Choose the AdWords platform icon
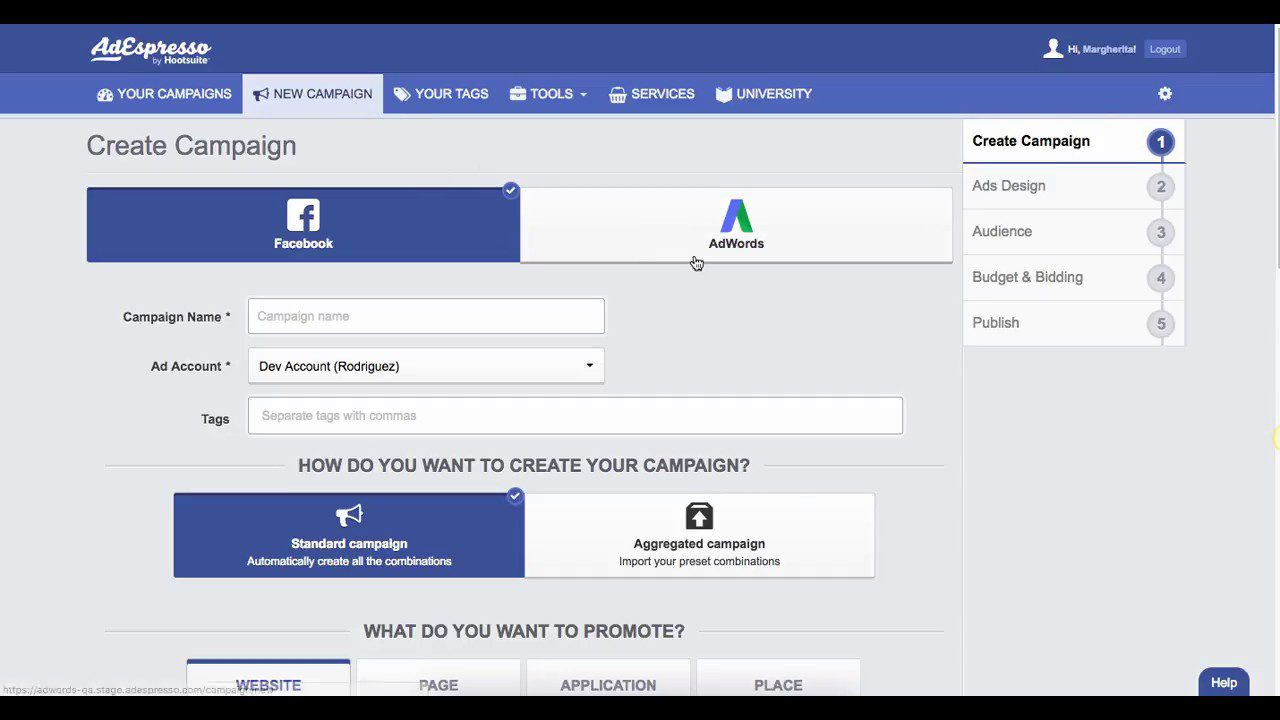The image size is (1280, 720). [x=736, y=215]
